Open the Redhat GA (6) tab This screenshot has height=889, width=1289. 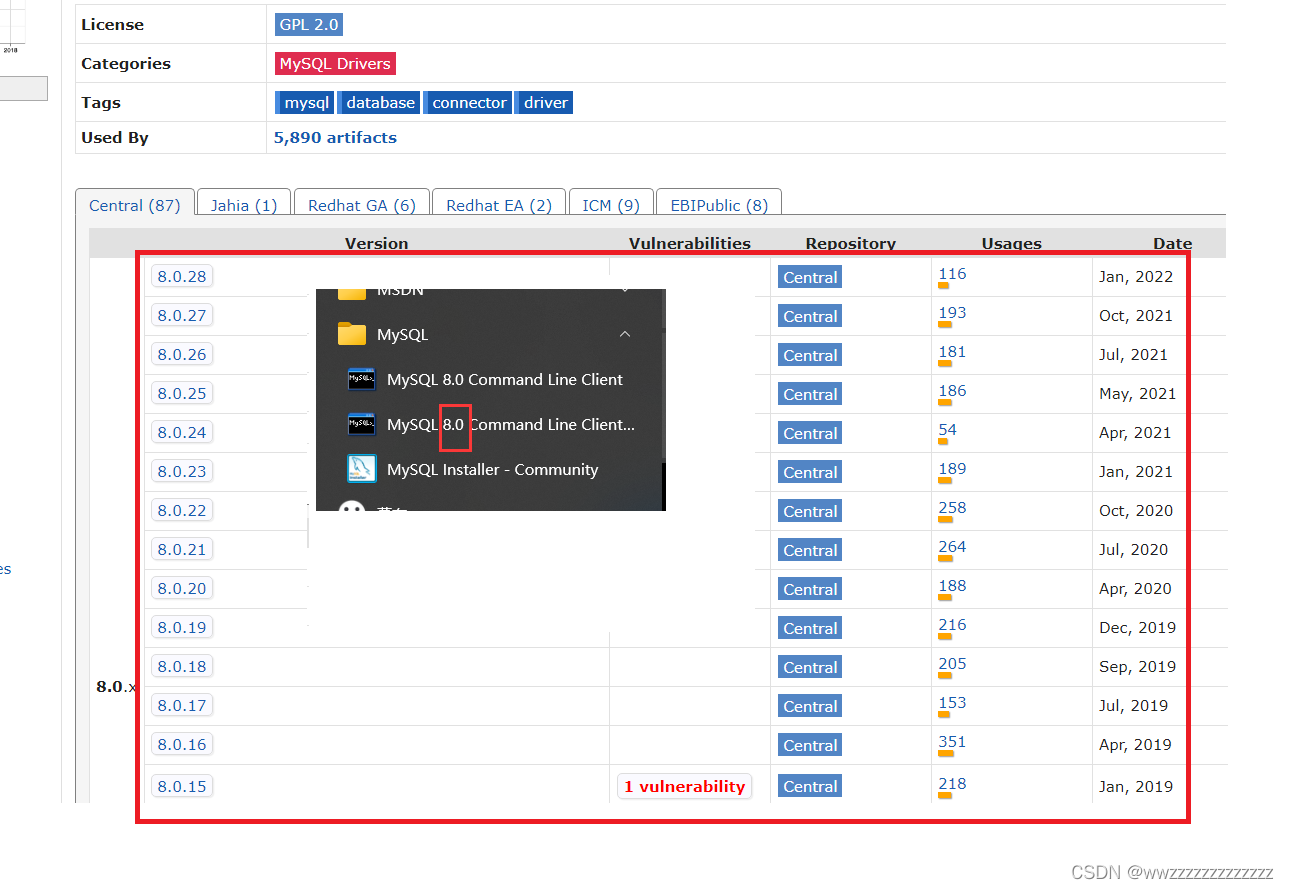coord(362,205)
